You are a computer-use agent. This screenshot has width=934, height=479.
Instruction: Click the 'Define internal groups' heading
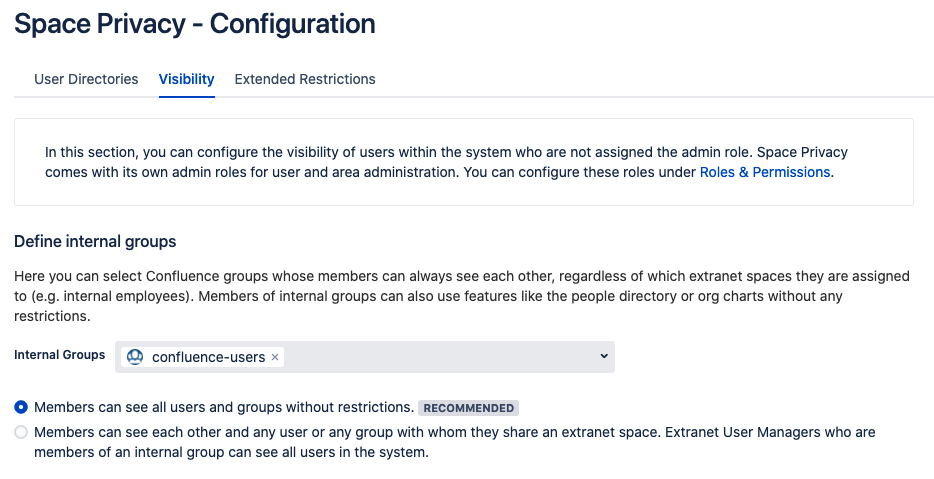coord(95,241)
